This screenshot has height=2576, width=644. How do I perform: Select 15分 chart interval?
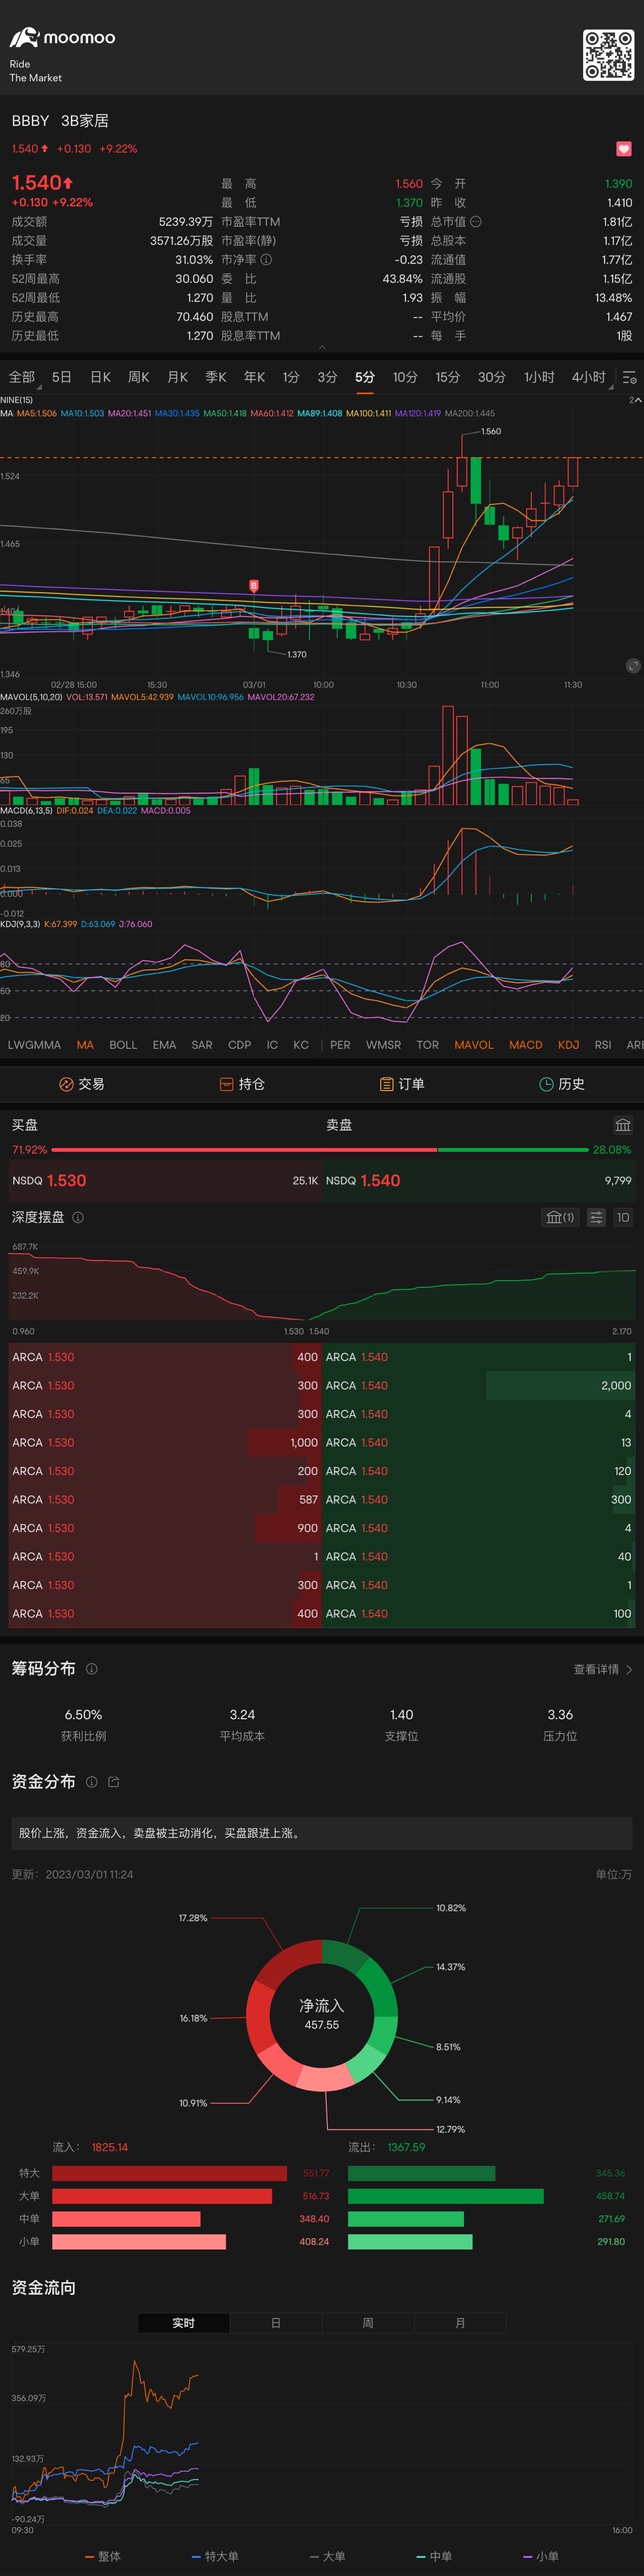[448, 377]
